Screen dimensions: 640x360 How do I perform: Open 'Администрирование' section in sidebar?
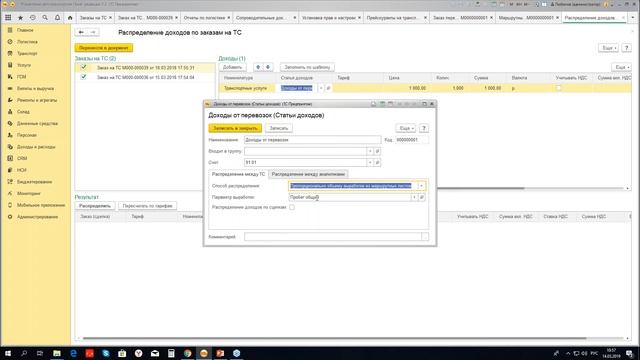(38, 217)
